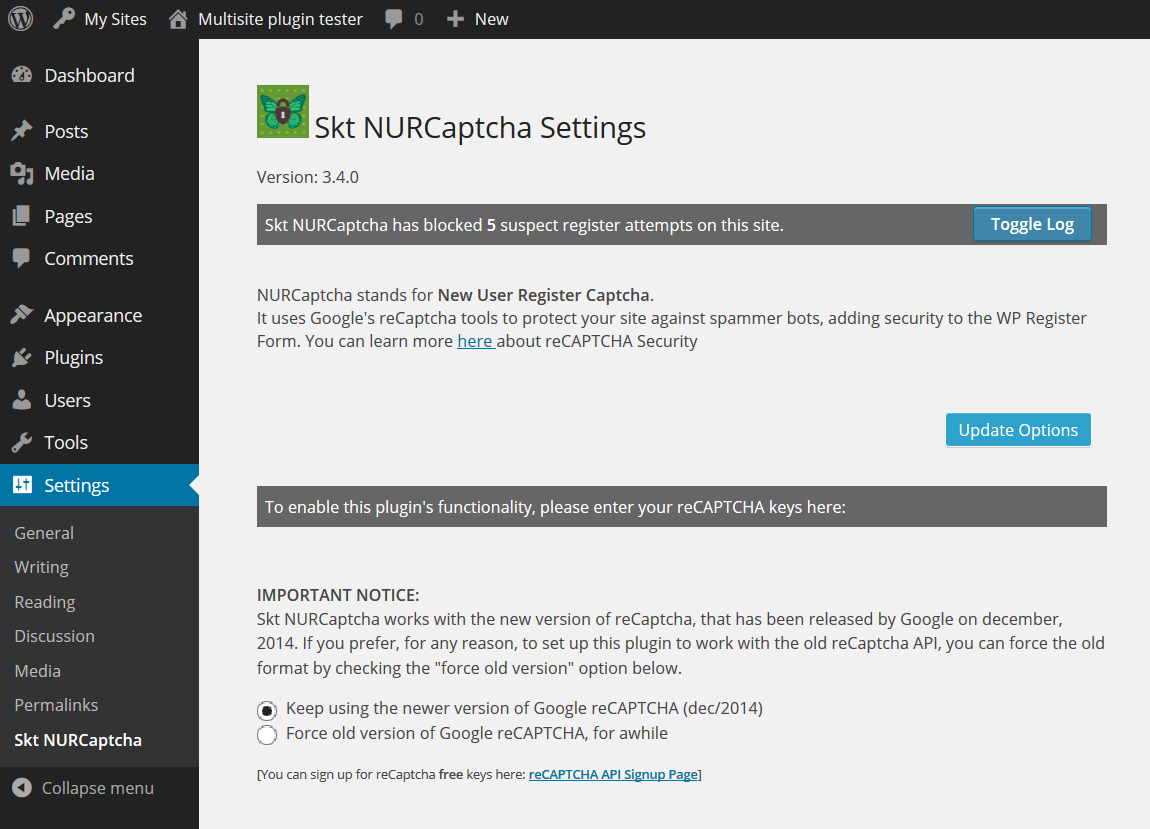Open Reading settings submenu

point(45,602)
